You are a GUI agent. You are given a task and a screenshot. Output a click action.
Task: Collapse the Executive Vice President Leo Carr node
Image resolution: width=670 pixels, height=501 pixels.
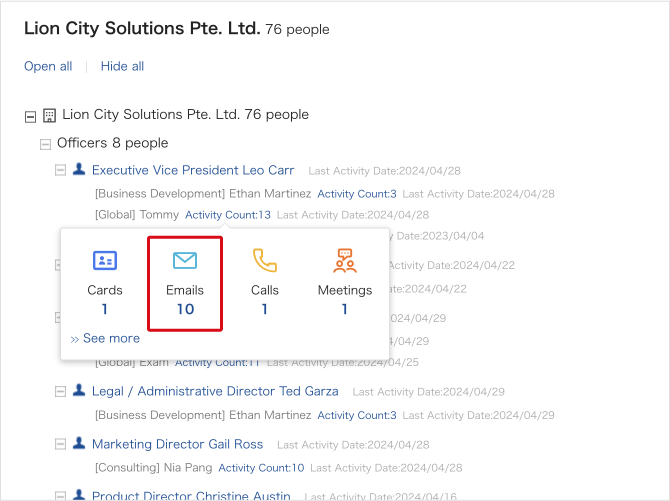coord(61,171)
